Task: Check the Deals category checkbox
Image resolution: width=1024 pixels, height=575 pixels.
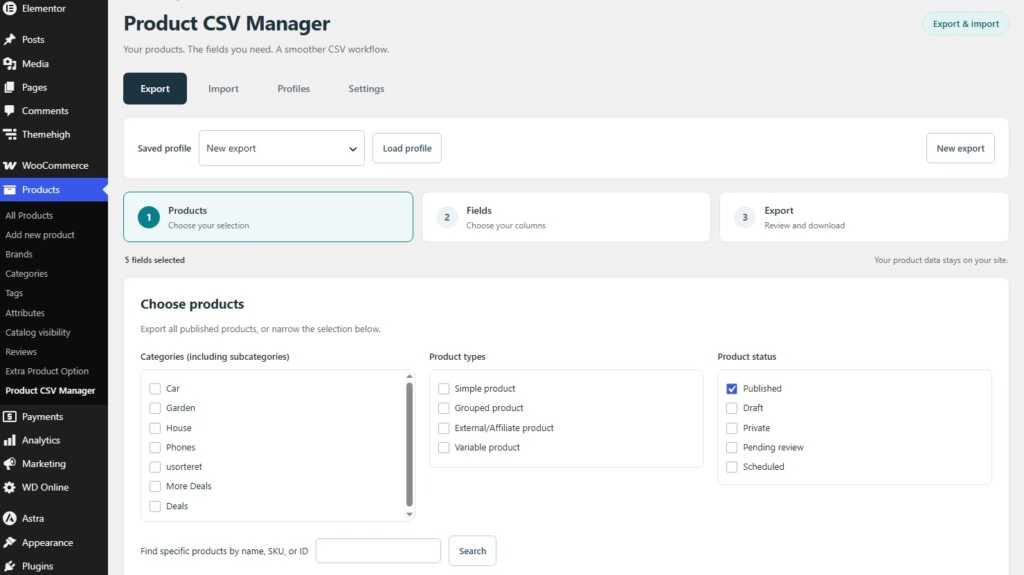Action: click(x=155, y=506)
